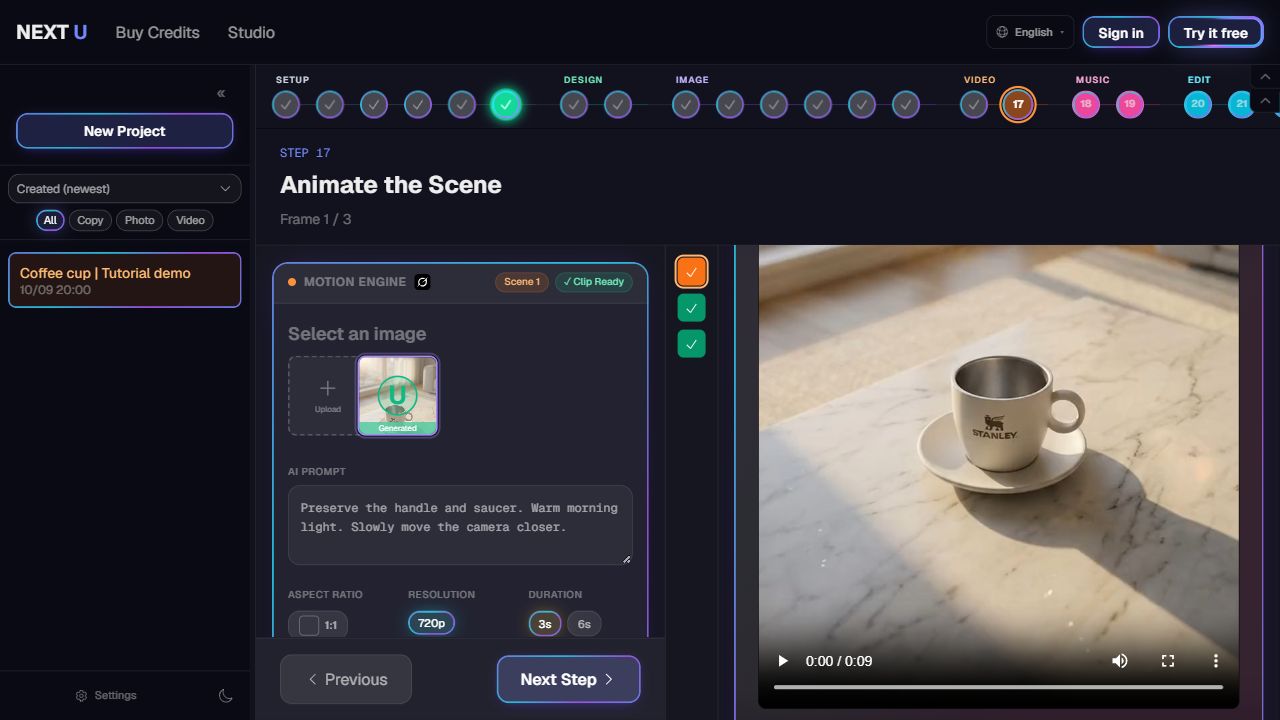Open the video in fullscreen

point(1167,661)
